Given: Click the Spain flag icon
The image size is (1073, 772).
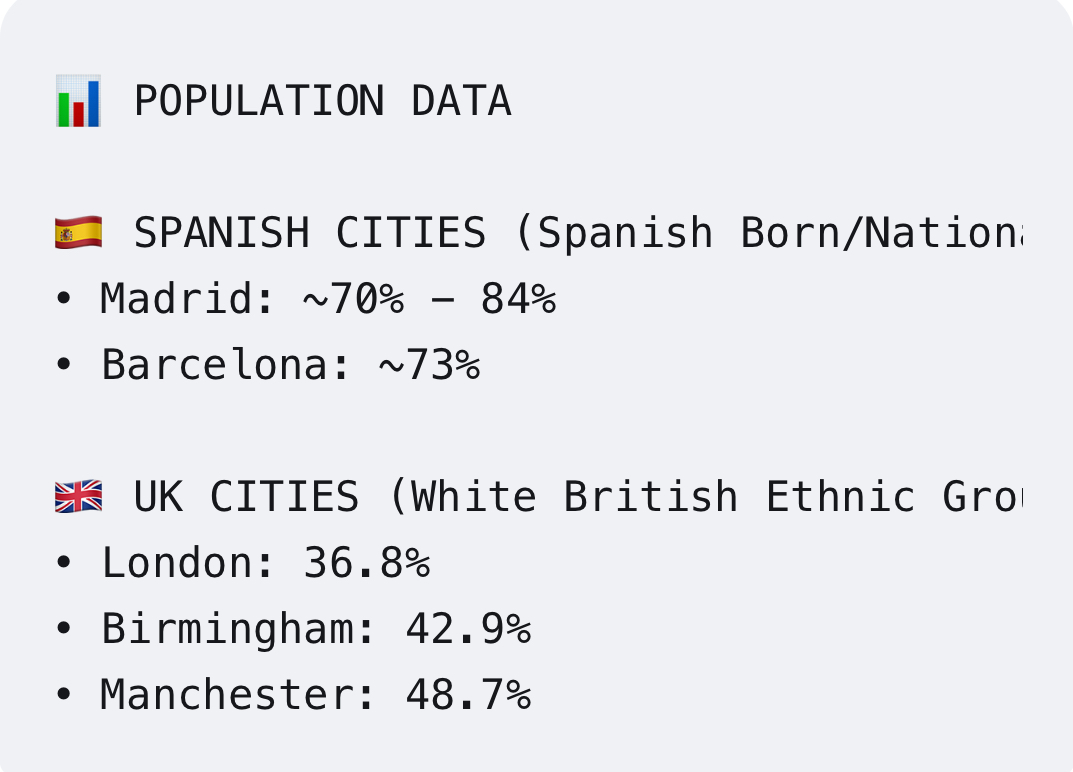Looking at the screenshot, I should coord(79,233).
